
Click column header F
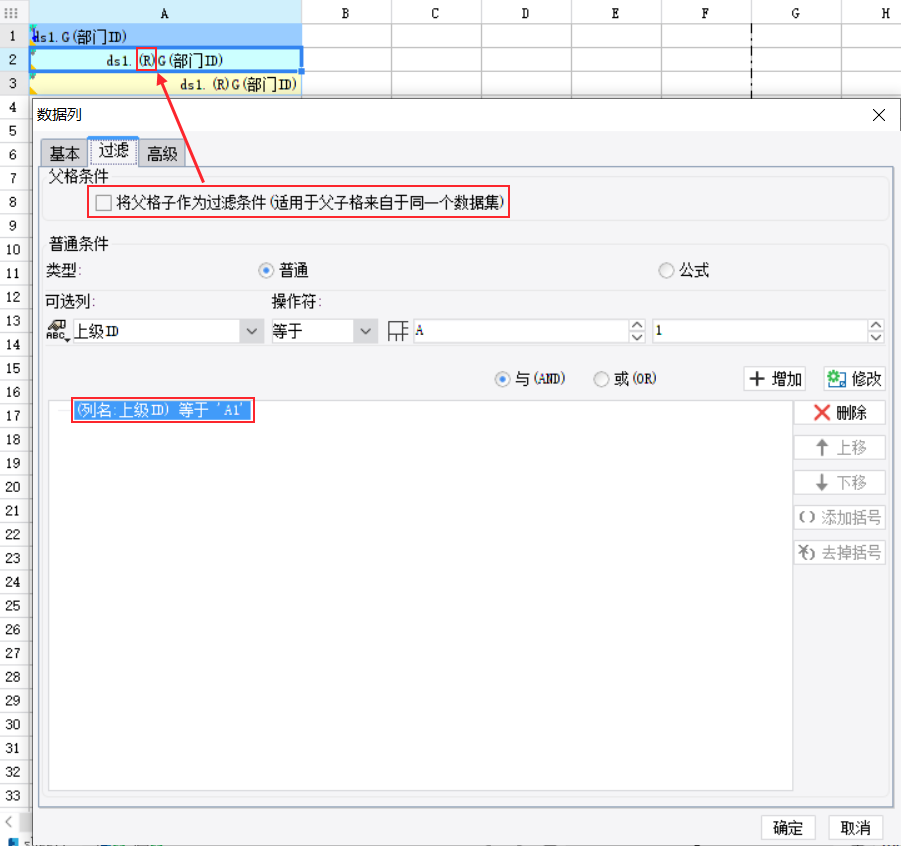tap(706, 13)
